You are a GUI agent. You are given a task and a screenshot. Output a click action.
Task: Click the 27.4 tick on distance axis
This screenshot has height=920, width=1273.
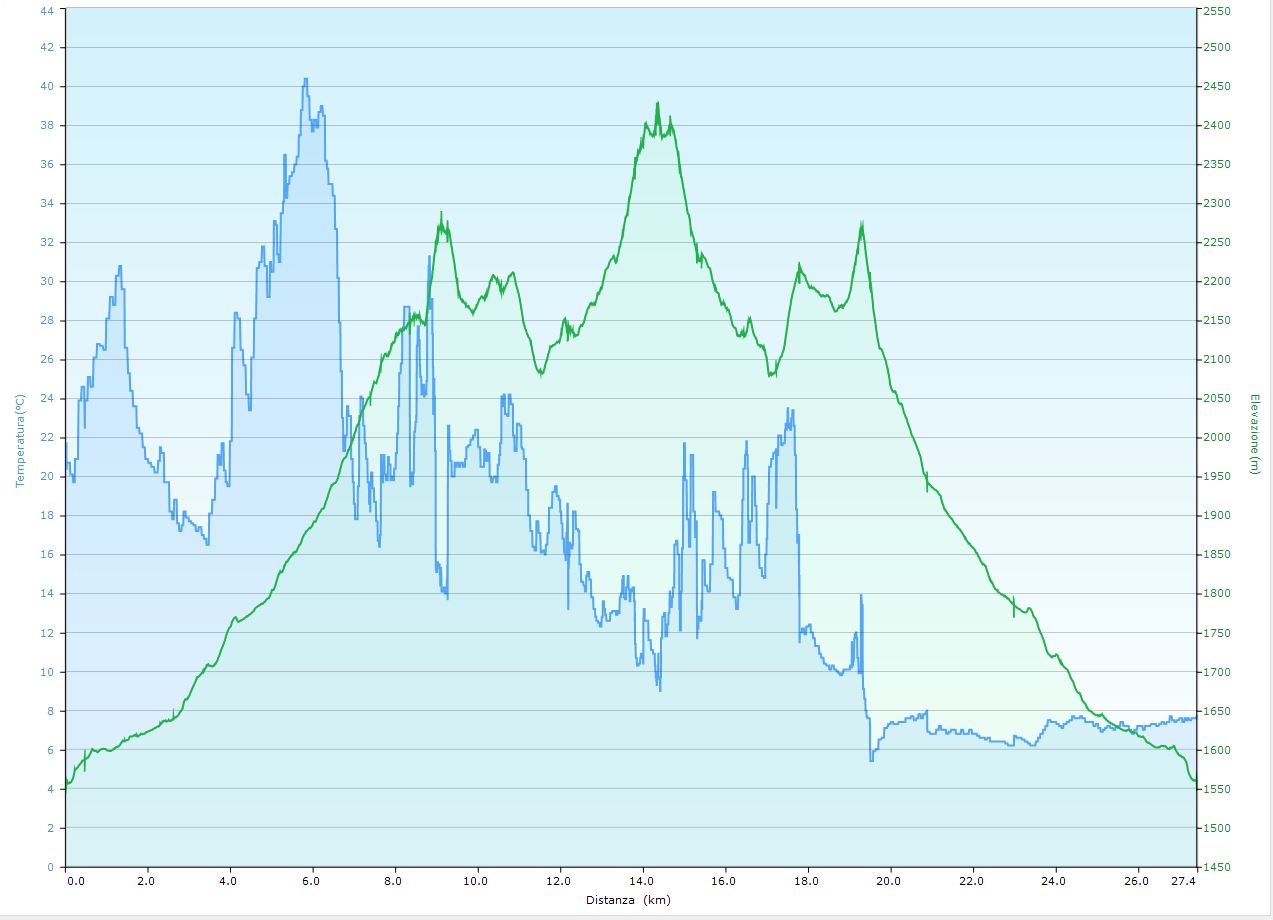pyautogui.click(x=1183, y=881)
